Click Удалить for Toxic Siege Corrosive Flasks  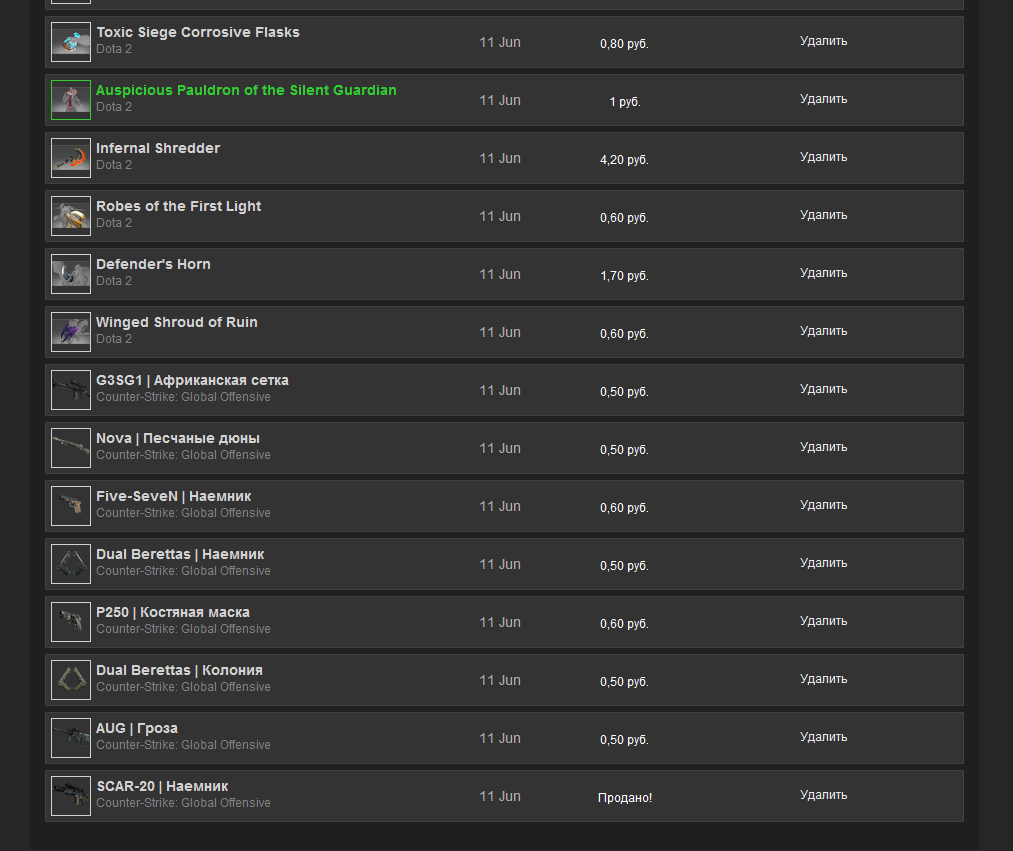pyautogui.click(x=823, y=41)
